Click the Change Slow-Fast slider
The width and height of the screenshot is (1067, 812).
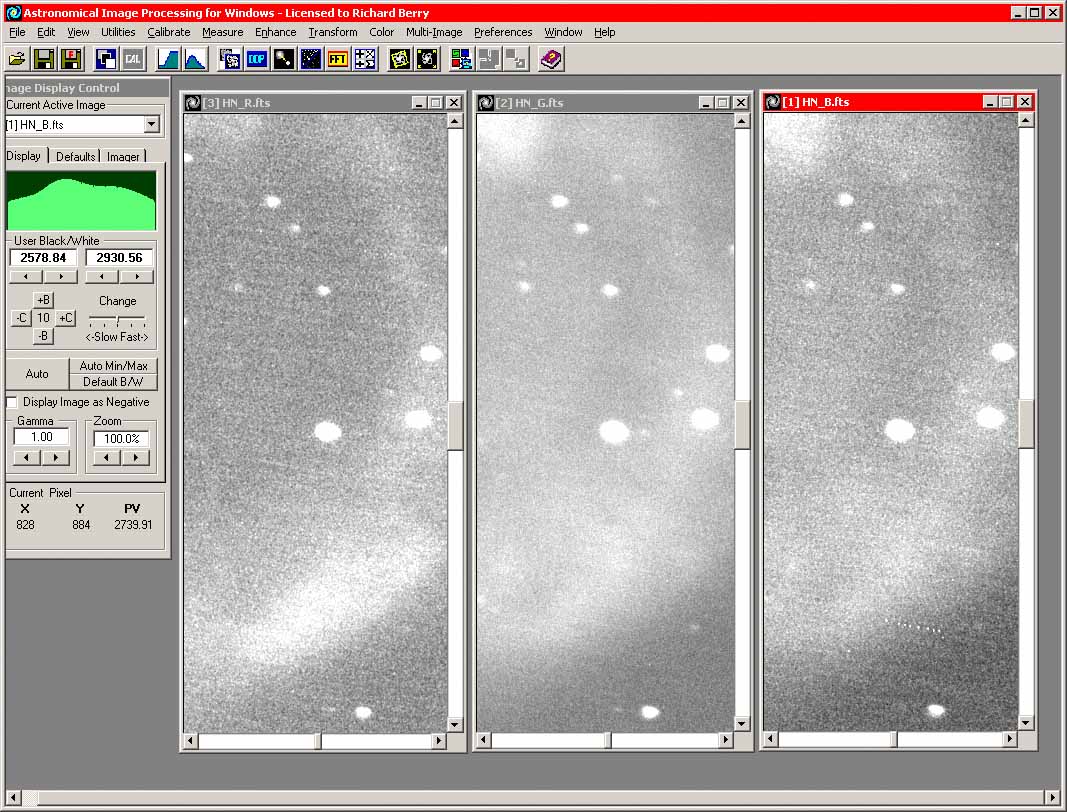117,320
